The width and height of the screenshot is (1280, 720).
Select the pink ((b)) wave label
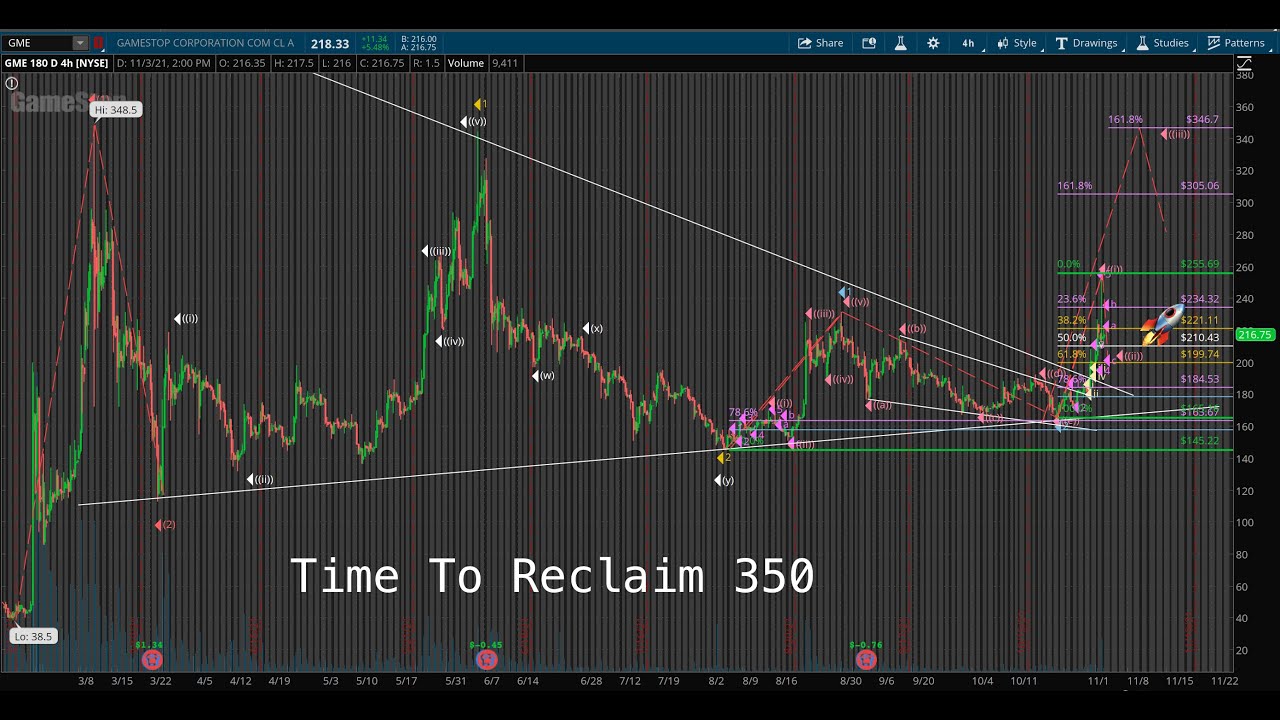(x=912, y=329)
